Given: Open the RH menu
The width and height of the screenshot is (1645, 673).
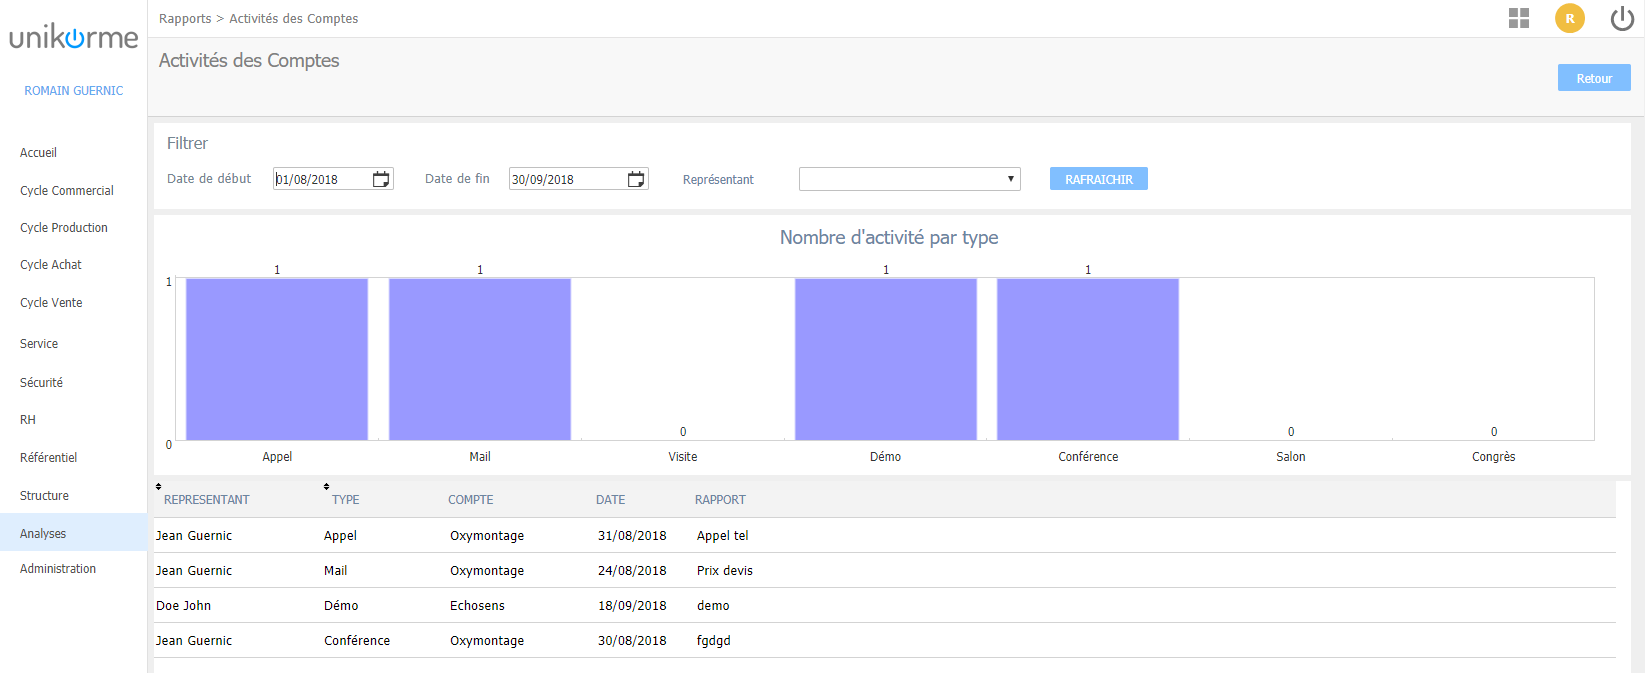Looking at the screenshot, I should click(x=28, y=420).
